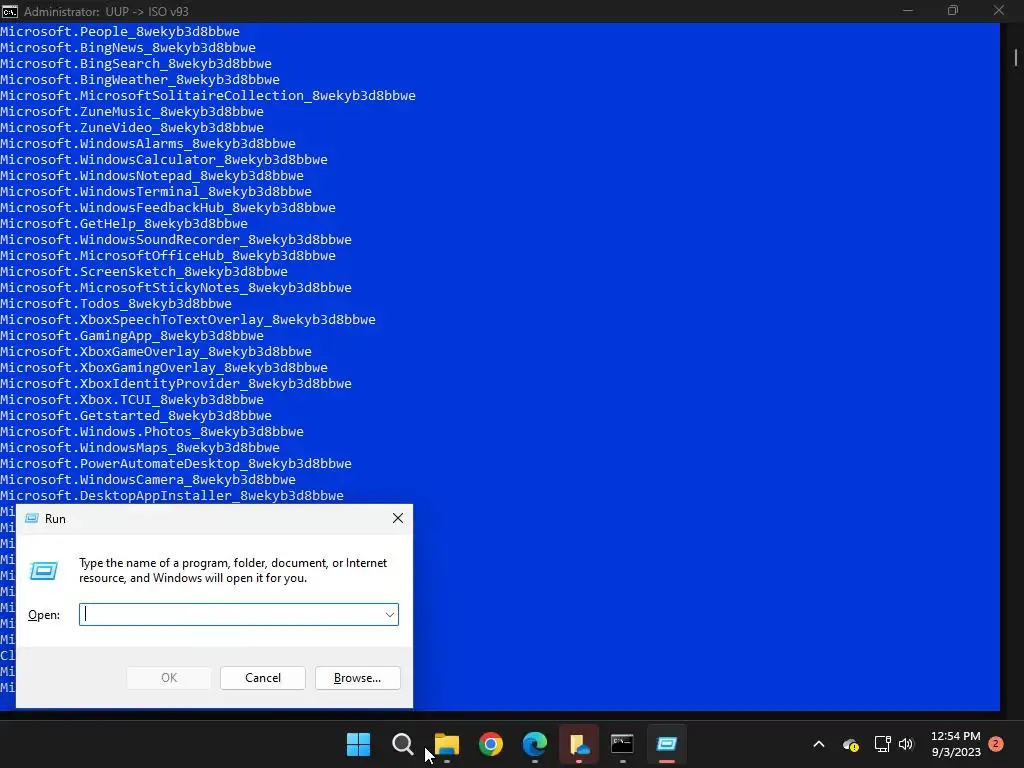Click the Microsoft.WindowsFeedbackHub line
1024x768 pixels.
(x=168, y=208)
